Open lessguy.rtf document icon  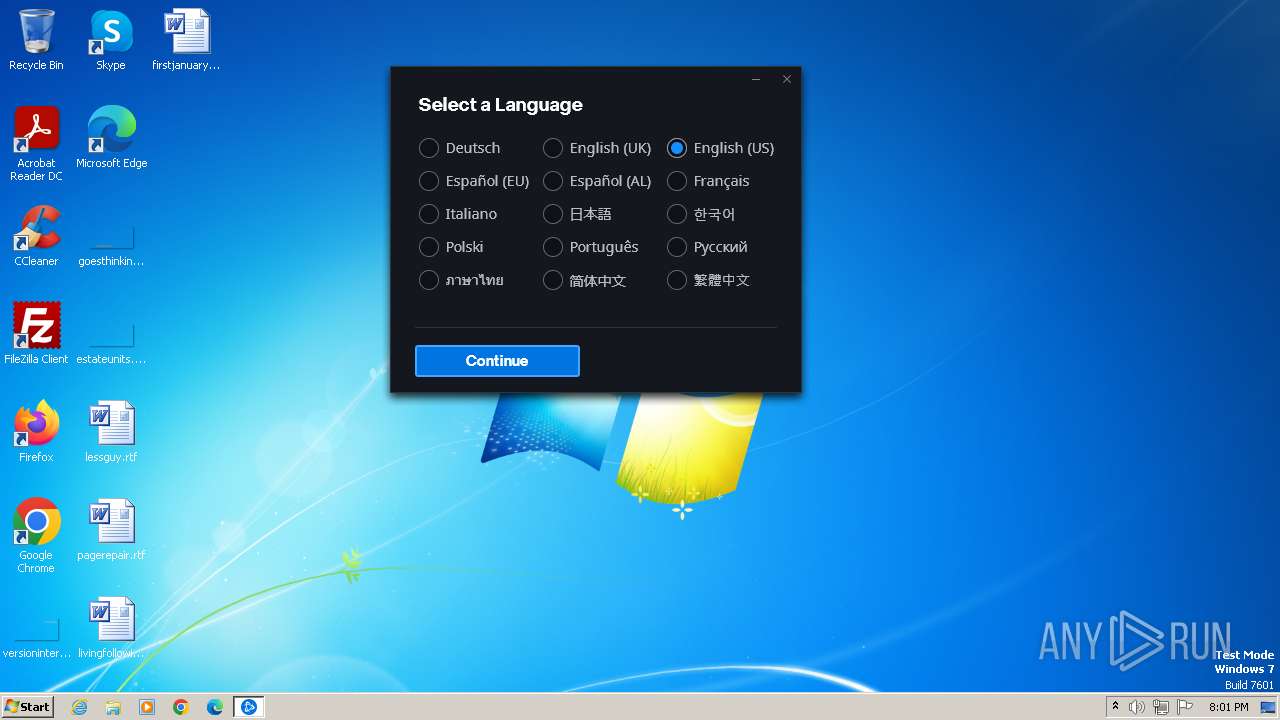point(111,432)
